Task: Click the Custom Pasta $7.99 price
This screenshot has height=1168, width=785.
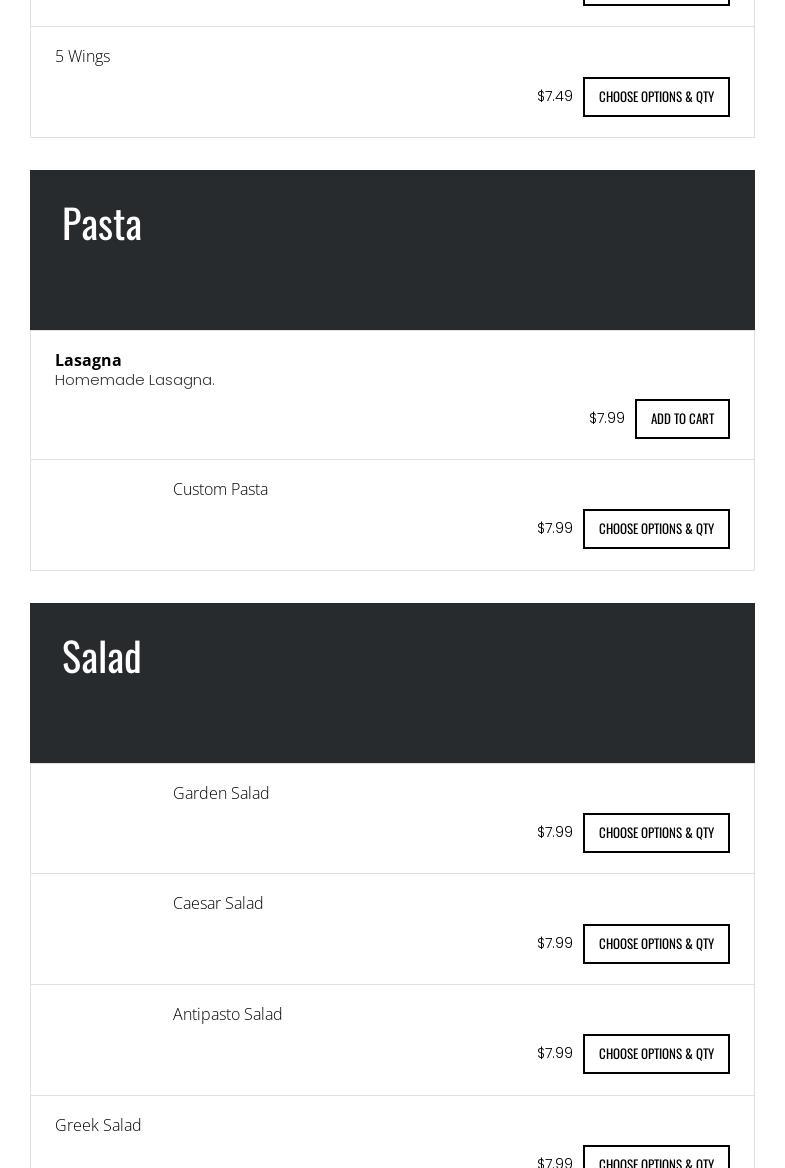Action: (555, 528)
